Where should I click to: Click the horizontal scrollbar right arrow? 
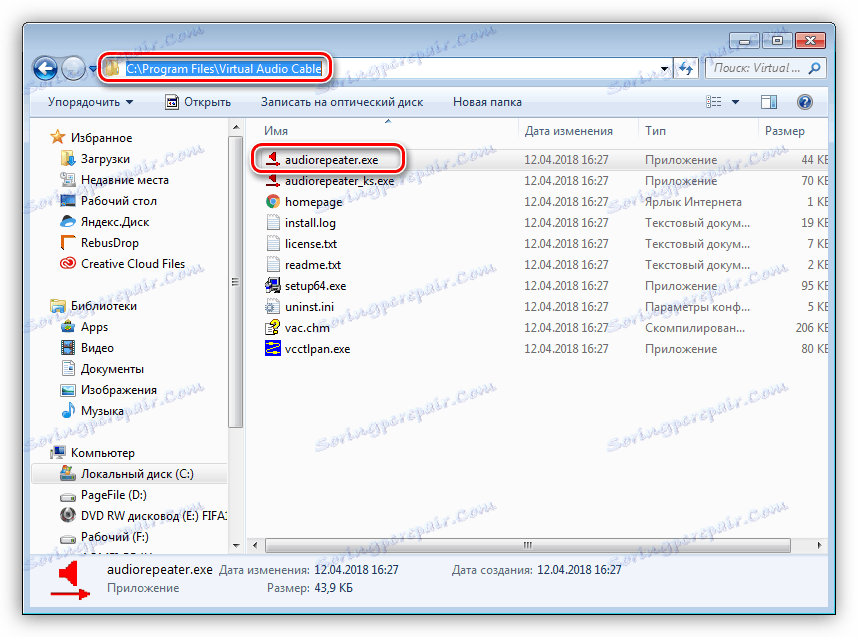coord(819,545)
